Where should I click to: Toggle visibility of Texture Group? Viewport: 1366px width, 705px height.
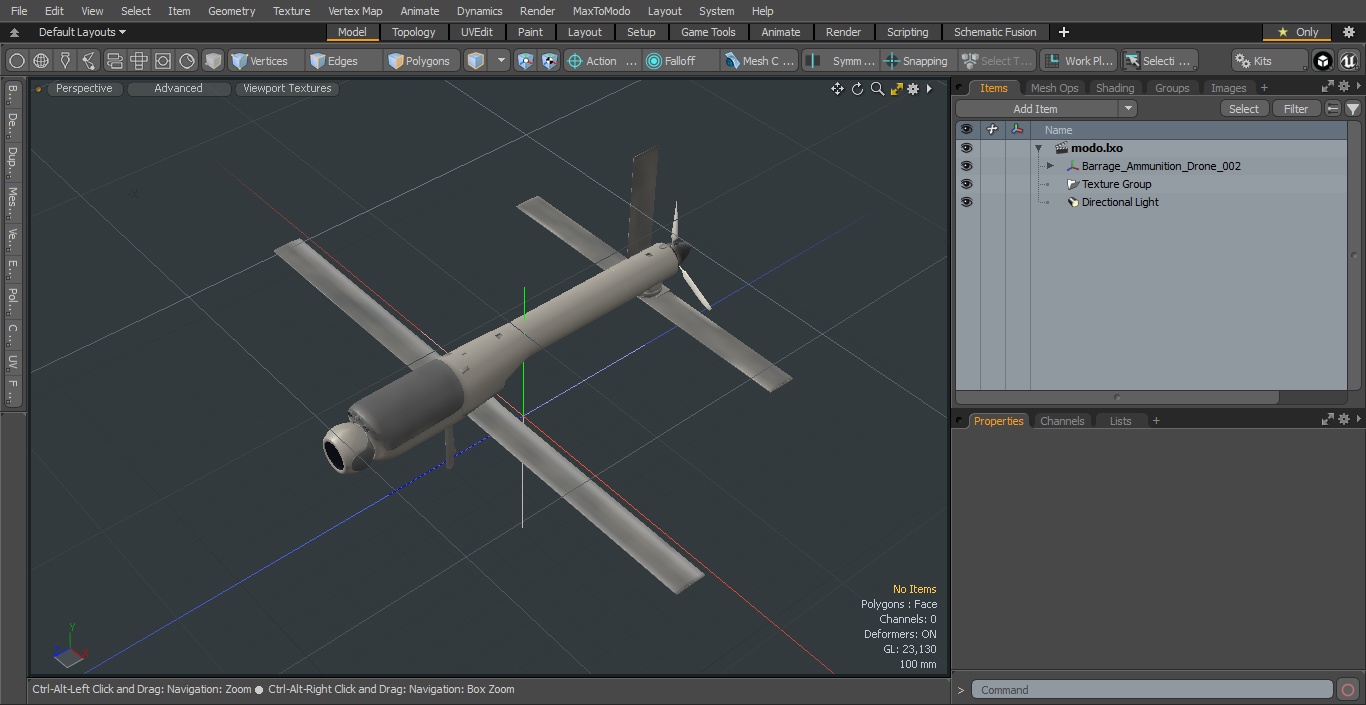(x=966, y=184)
